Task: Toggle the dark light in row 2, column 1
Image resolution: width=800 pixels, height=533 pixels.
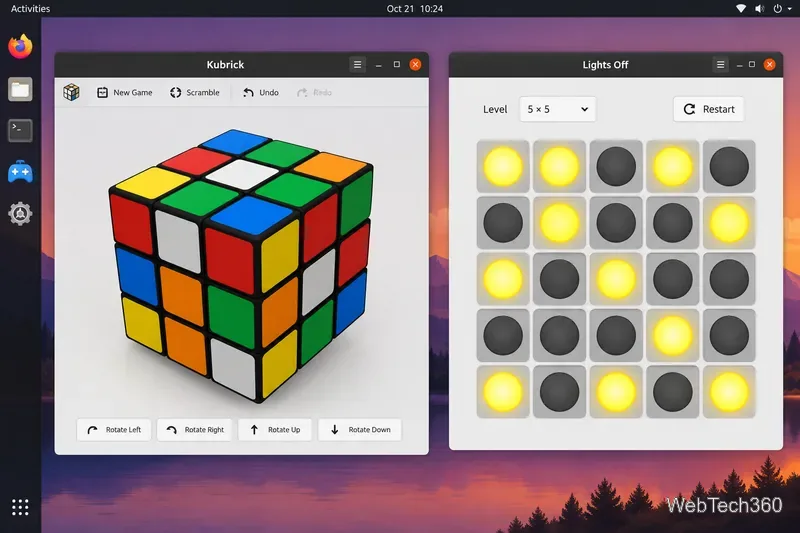Action: pos(503,223)
